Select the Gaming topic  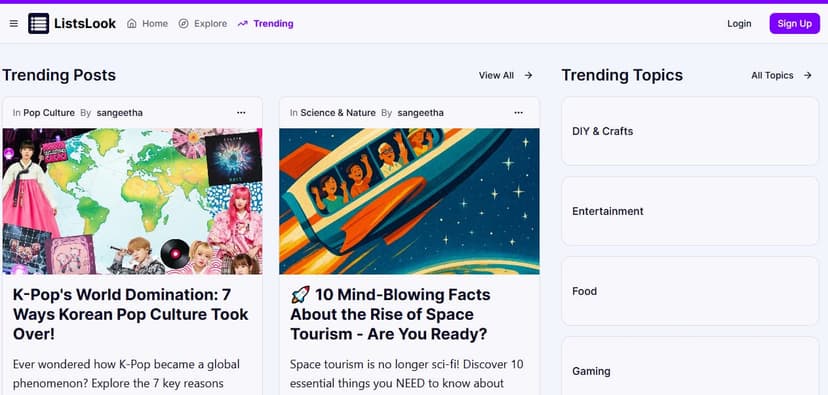tap(690, 366)
